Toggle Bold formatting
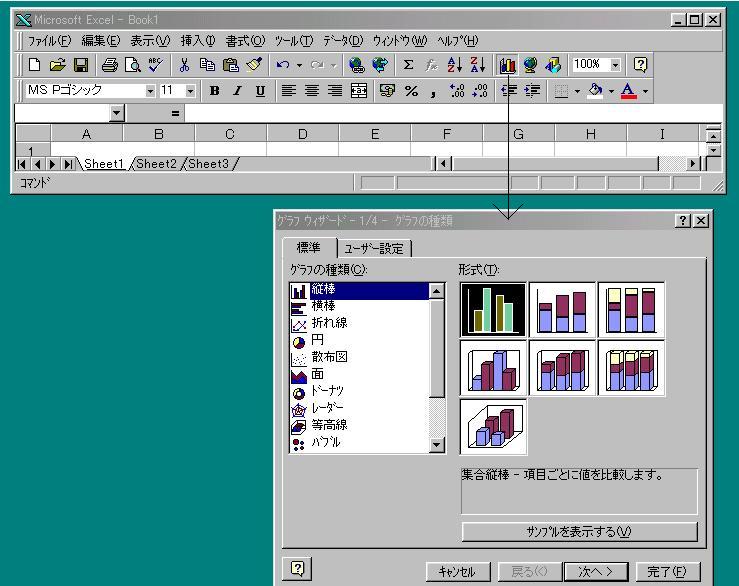Viewport: 739px width, 586px height. 214,91
